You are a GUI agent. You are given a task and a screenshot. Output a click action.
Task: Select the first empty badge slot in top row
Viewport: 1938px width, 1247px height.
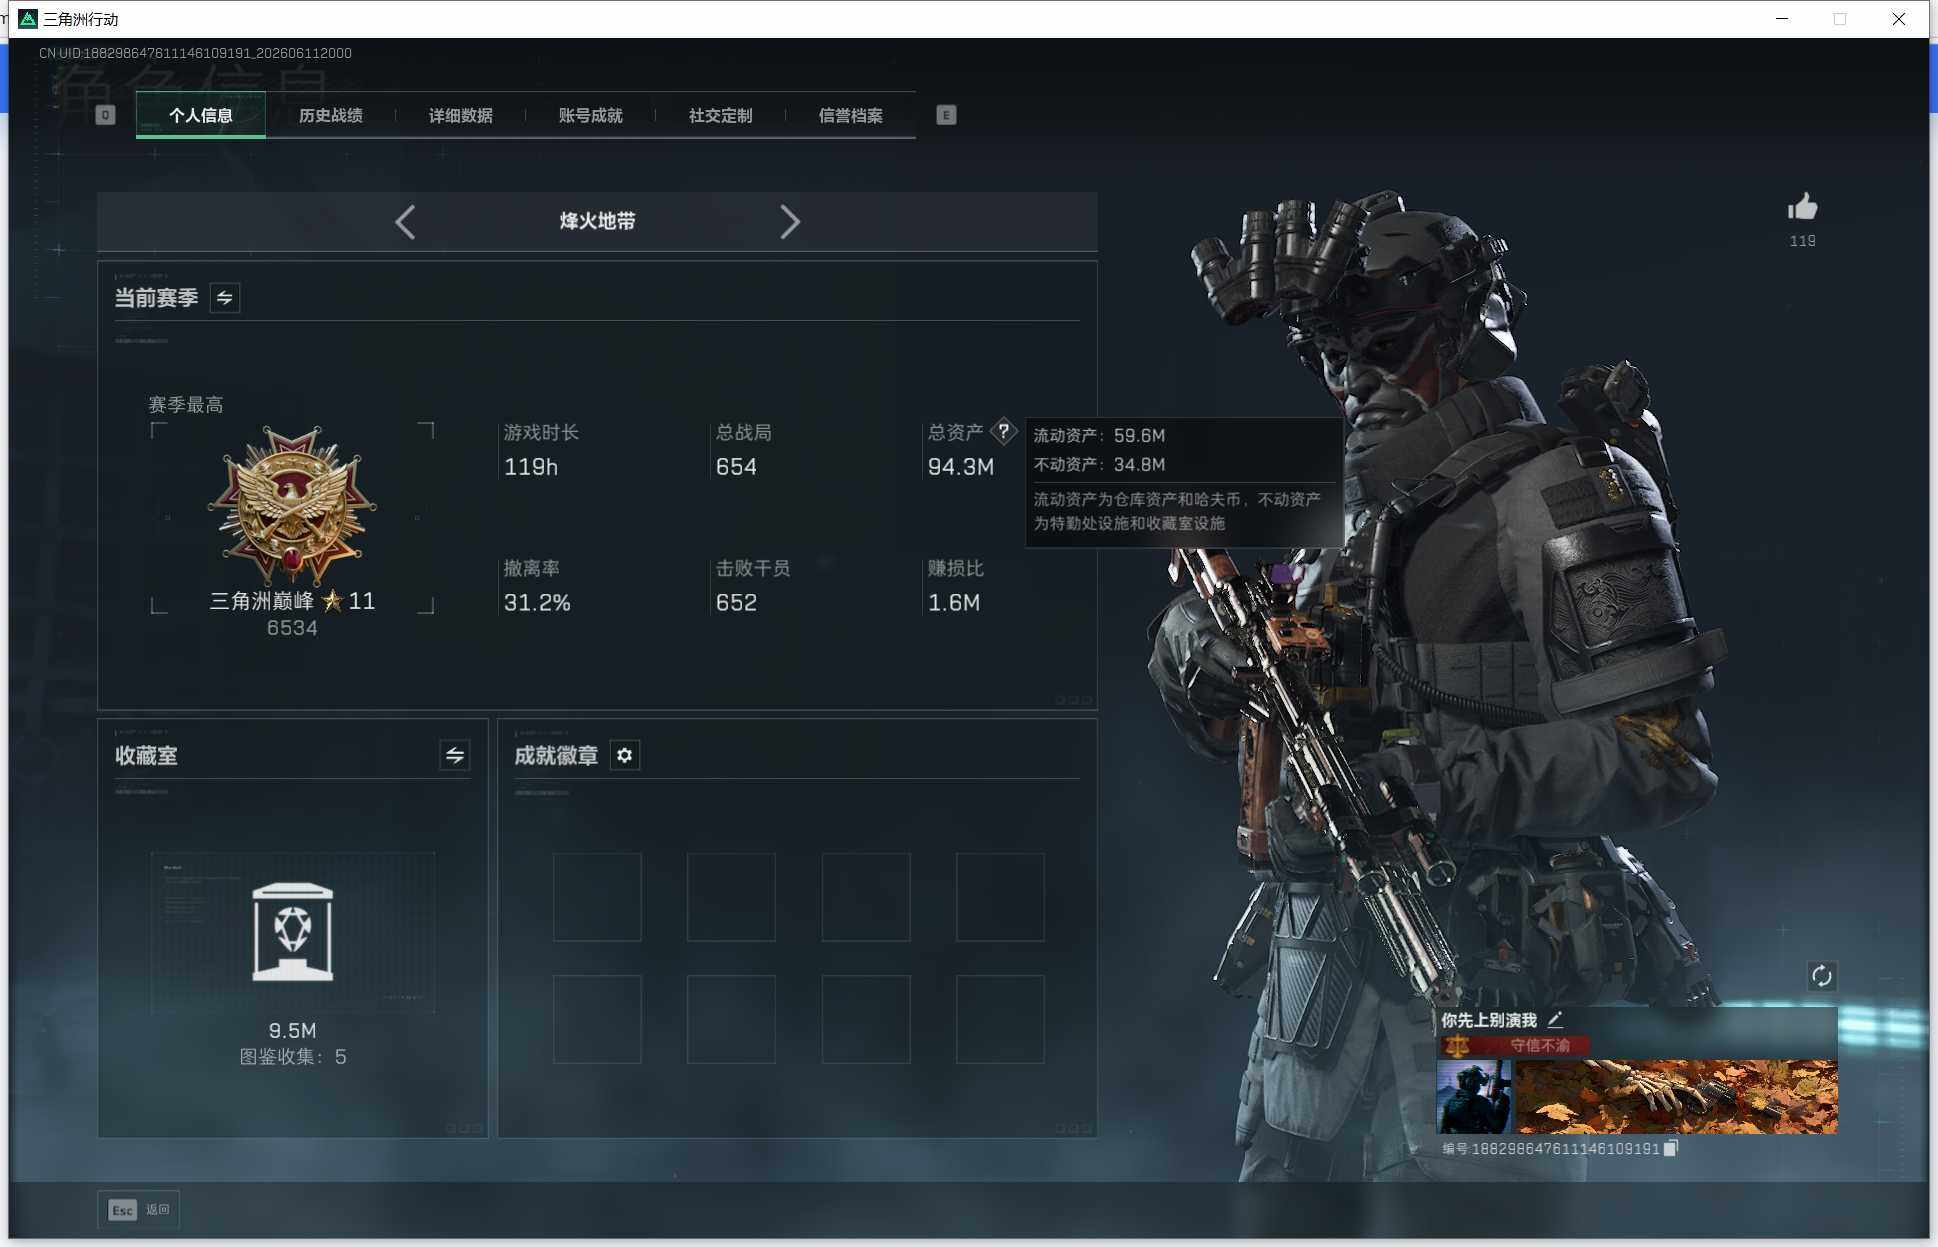click(597, 897)
